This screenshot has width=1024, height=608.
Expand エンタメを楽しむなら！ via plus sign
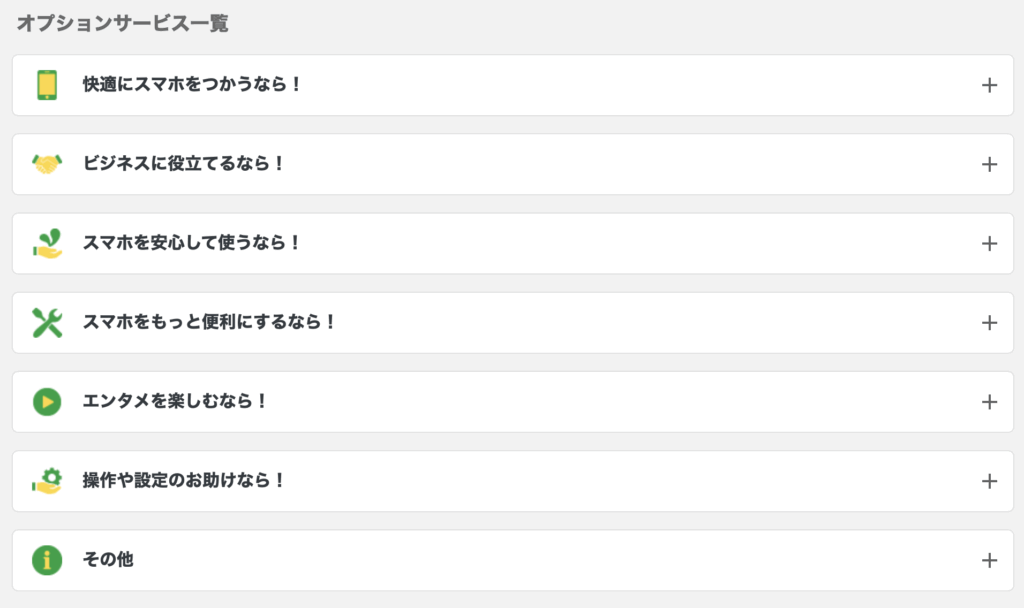tap(989, 402)
